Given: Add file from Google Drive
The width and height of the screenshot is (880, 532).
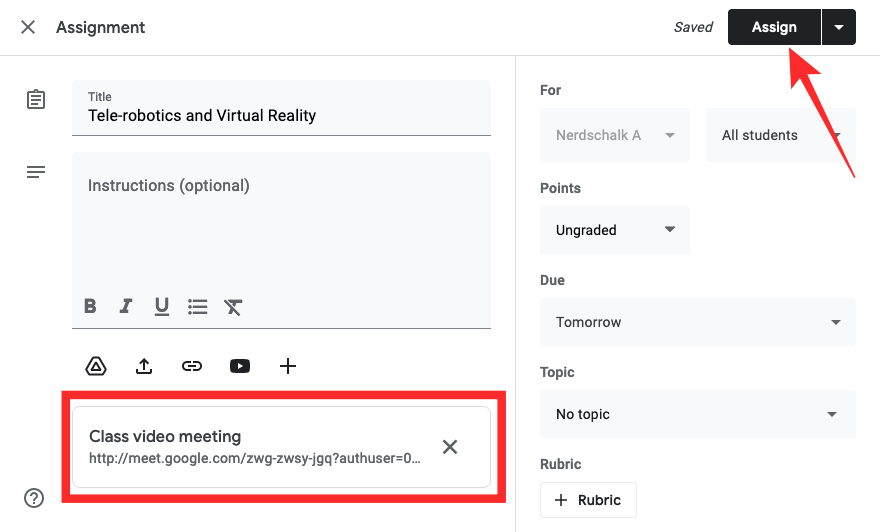Looking at the screenshot, I should pyautogui.click(x=96, y=366).
